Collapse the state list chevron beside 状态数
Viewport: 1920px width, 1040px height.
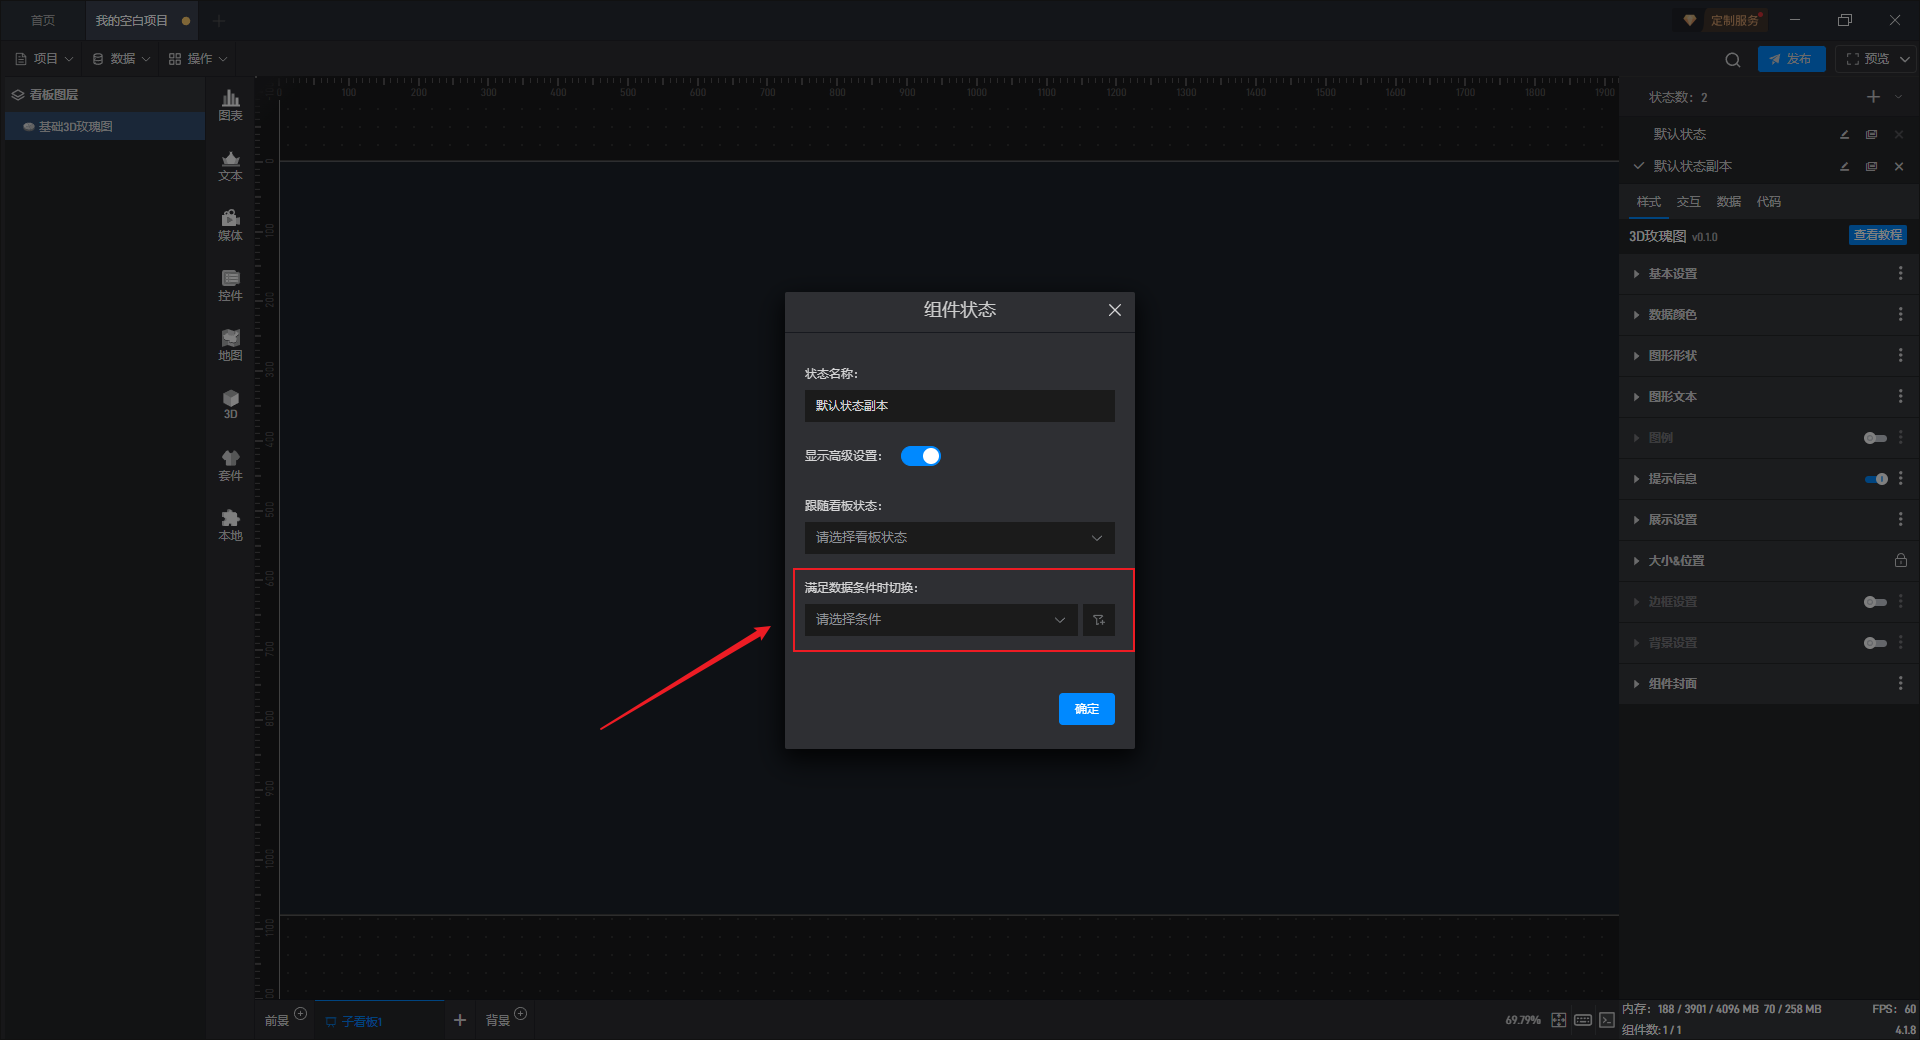tap(1899, 97)
